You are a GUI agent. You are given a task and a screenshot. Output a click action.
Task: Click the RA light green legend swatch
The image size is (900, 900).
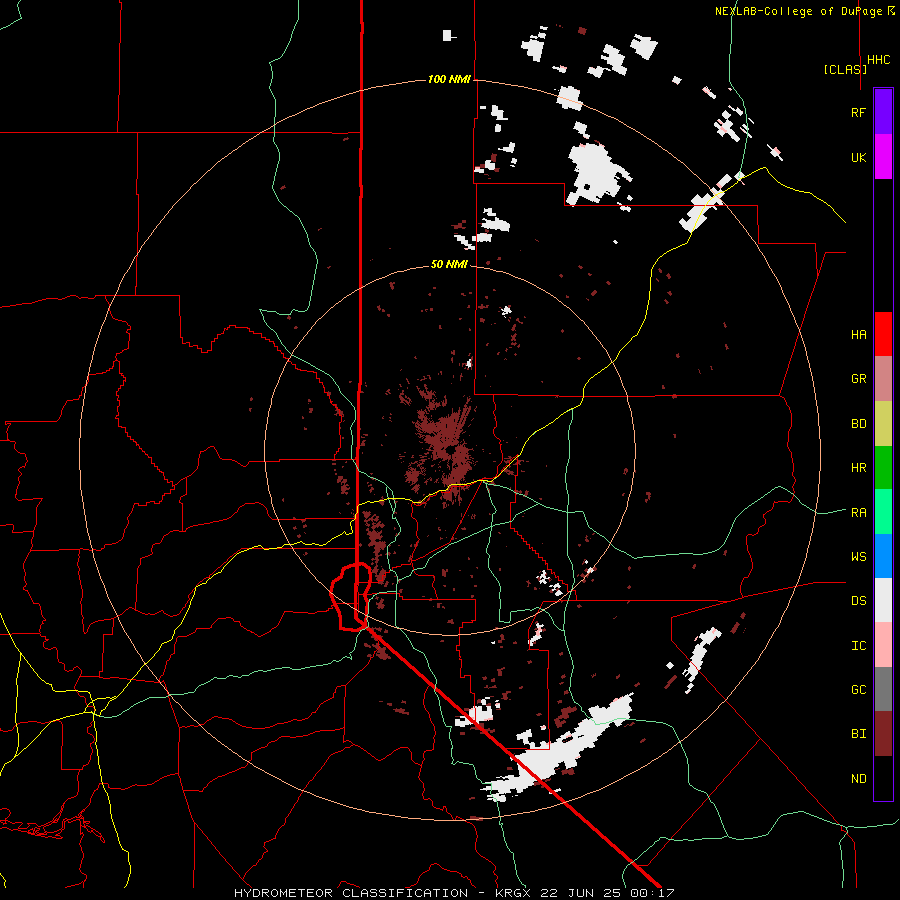883,512
